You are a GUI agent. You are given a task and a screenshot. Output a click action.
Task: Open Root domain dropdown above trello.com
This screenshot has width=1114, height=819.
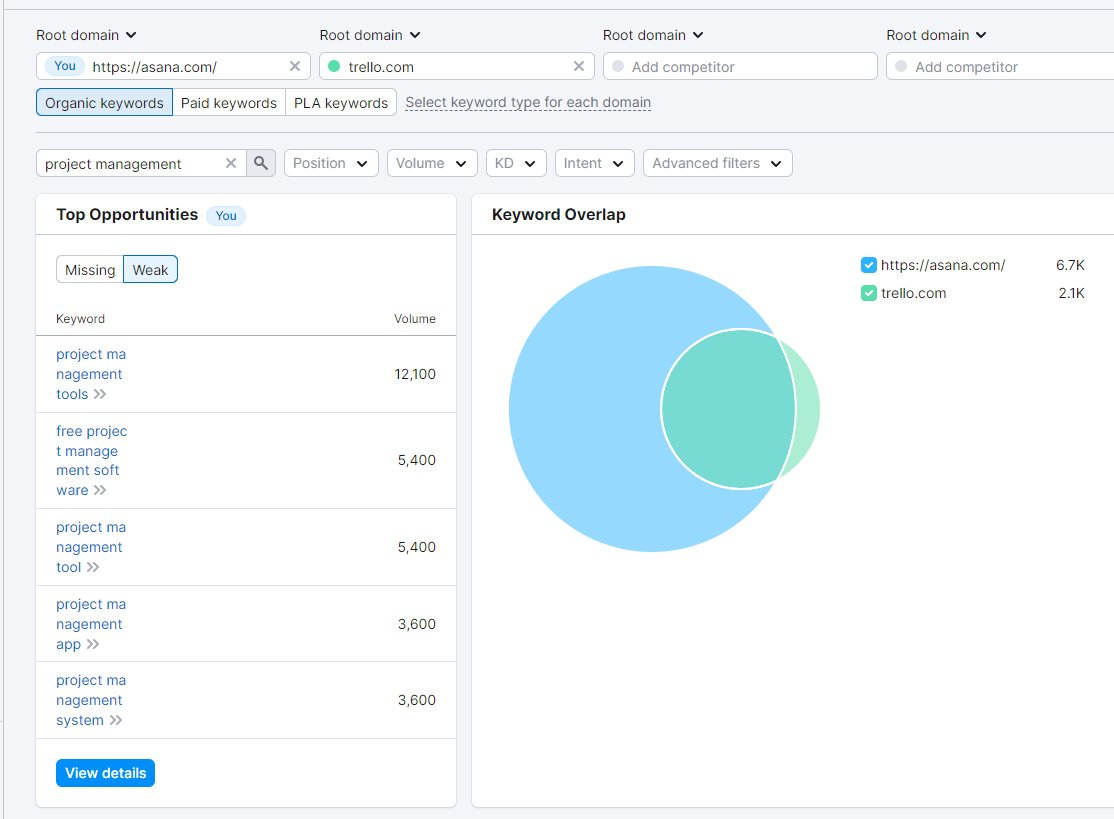click(369, 35)
